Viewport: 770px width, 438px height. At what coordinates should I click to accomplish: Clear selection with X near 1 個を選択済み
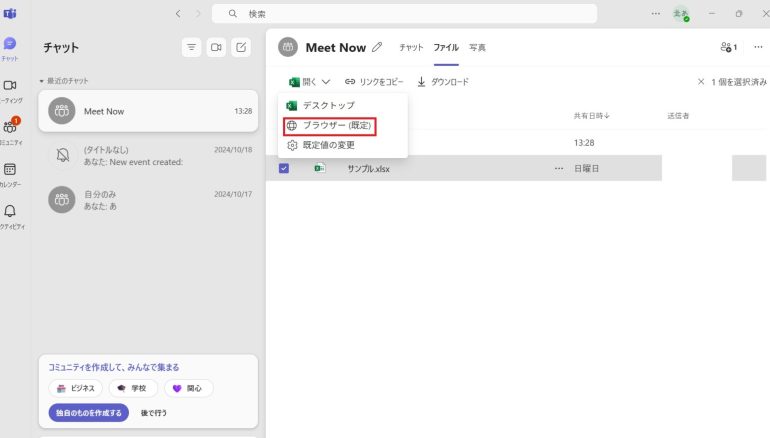(x=701, y=82)
